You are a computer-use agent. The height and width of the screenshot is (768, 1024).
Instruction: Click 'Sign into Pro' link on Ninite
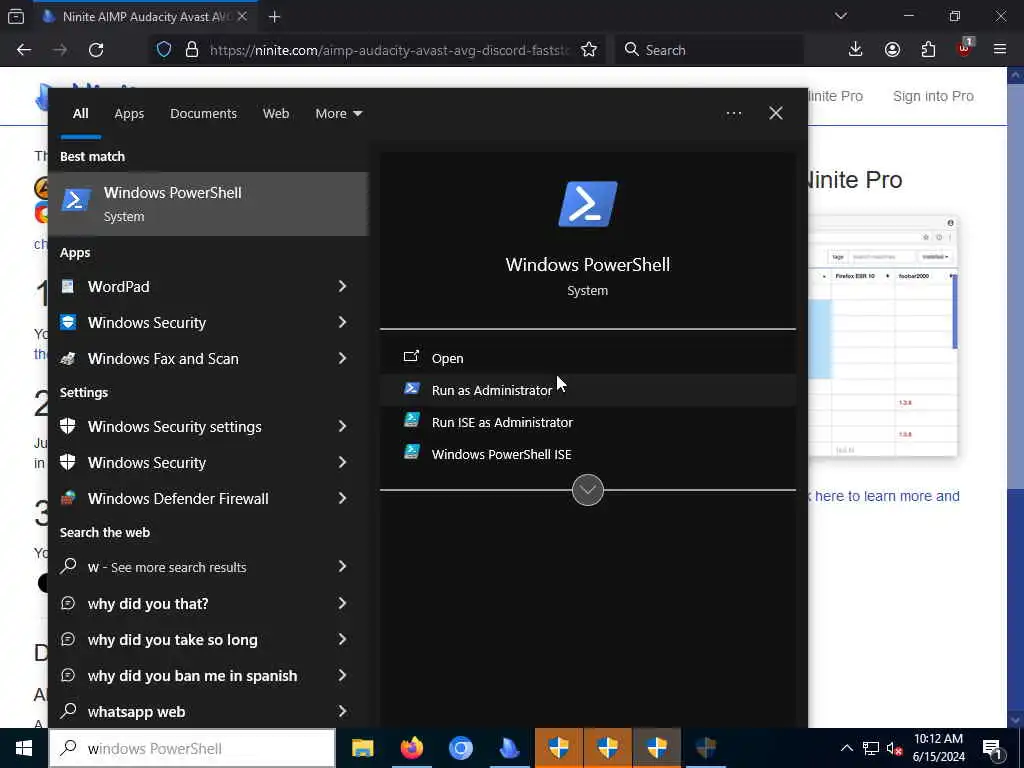pyautogui.click(x=933, y=96)
